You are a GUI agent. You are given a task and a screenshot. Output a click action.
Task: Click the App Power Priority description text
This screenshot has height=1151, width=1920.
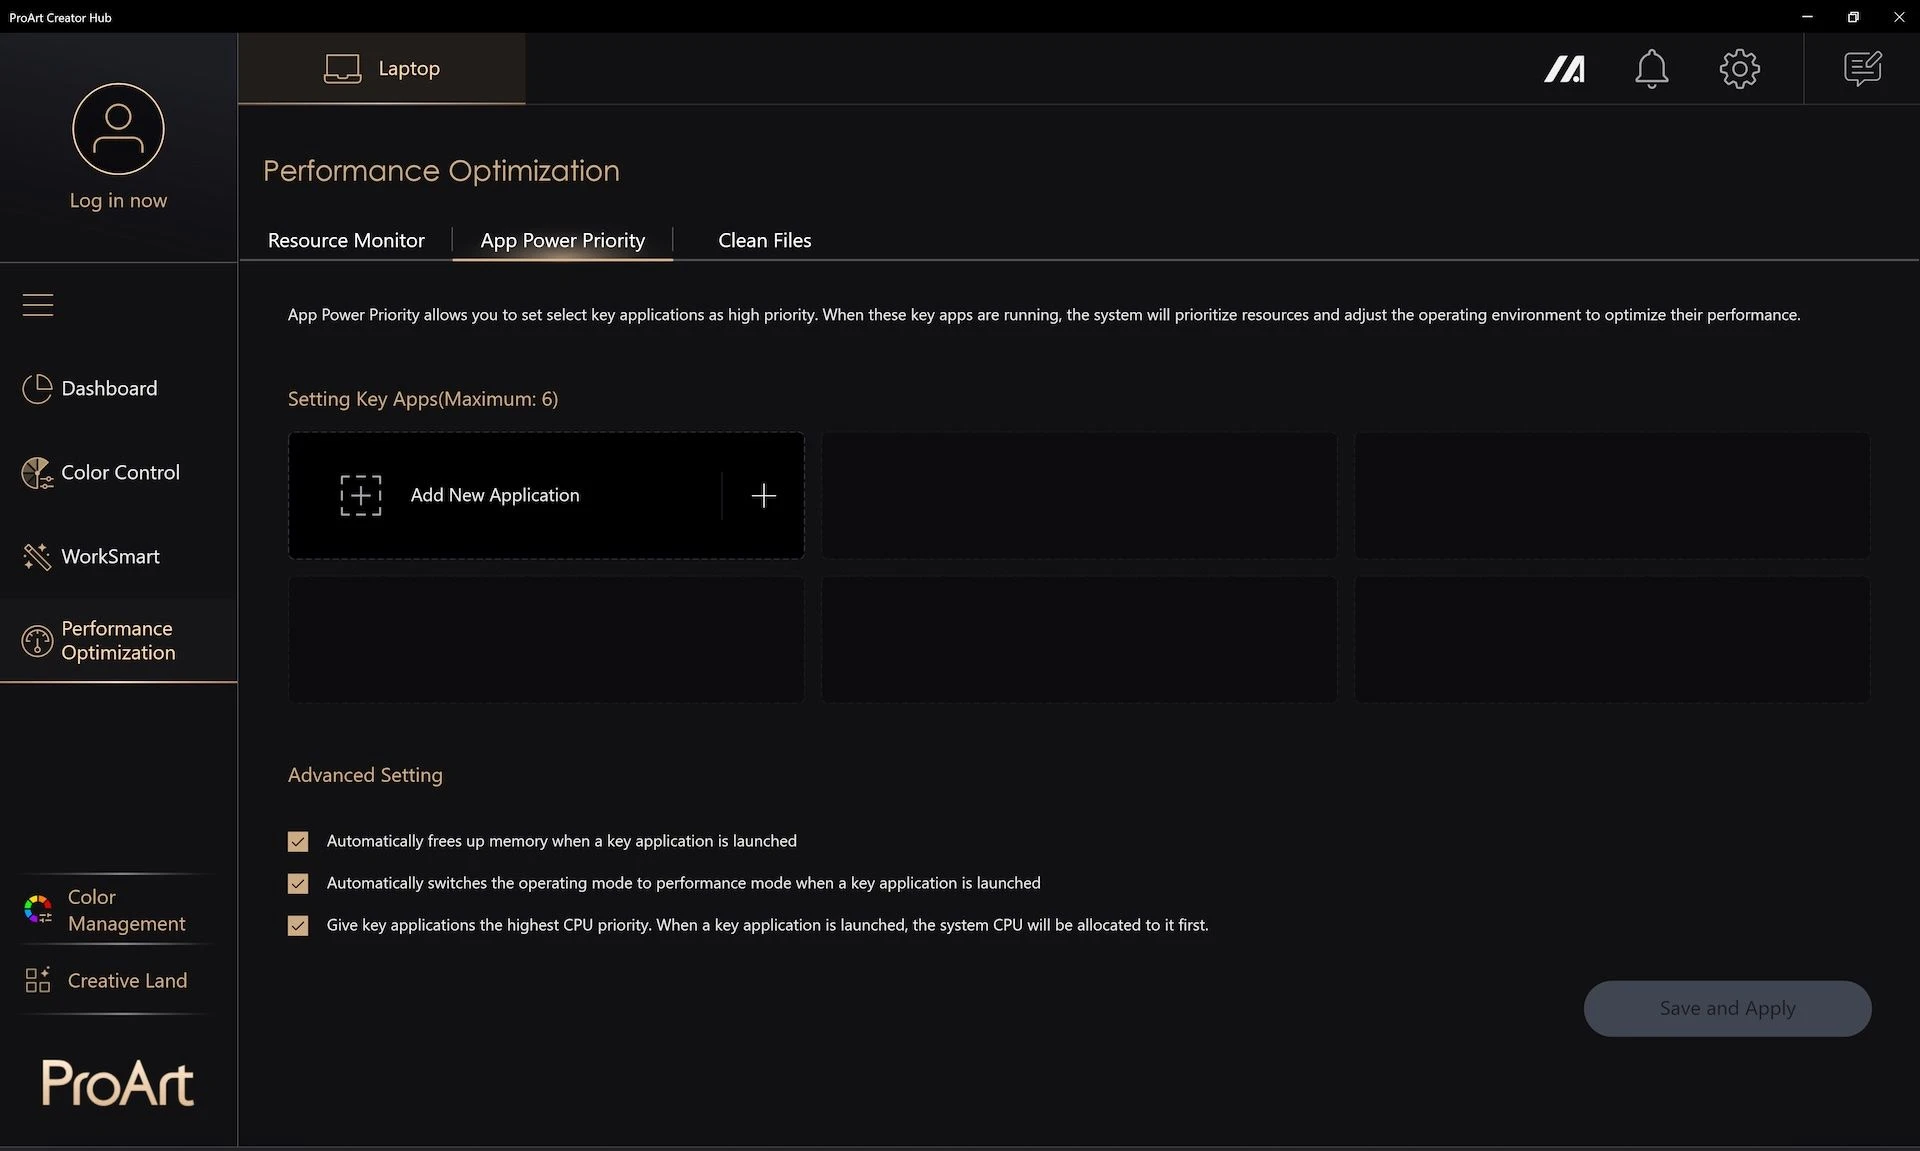click(x=1044, y=315)
